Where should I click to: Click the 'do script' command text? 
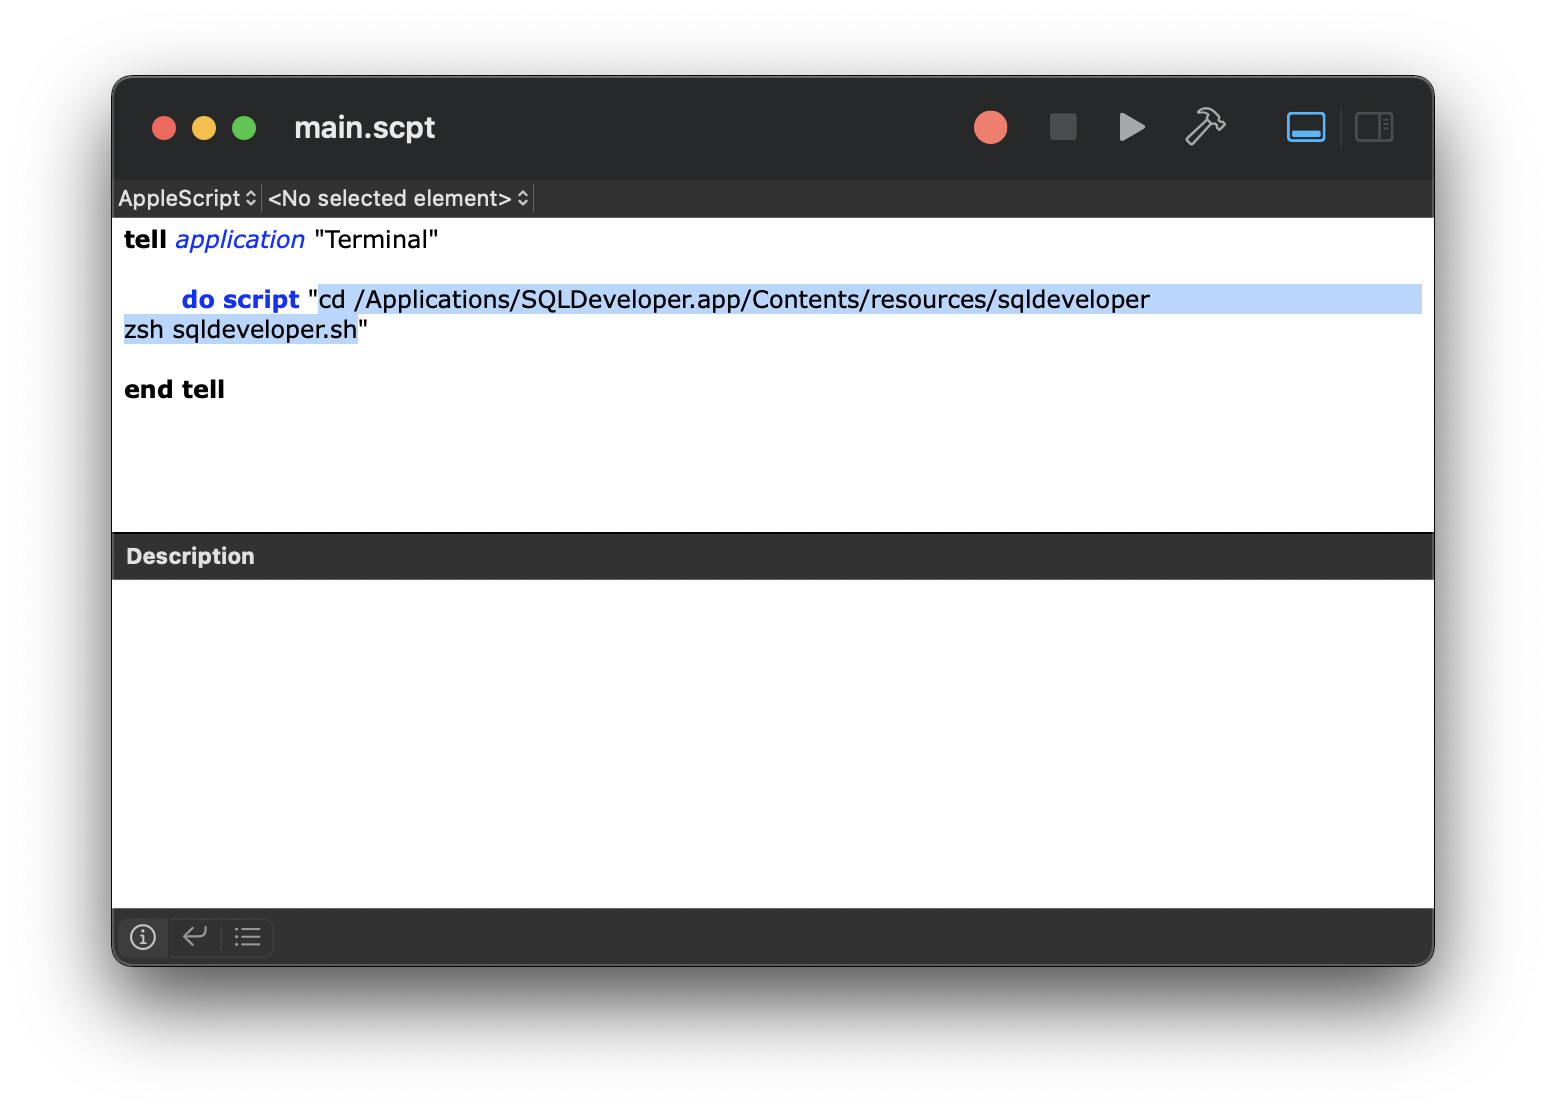point(240,300)
